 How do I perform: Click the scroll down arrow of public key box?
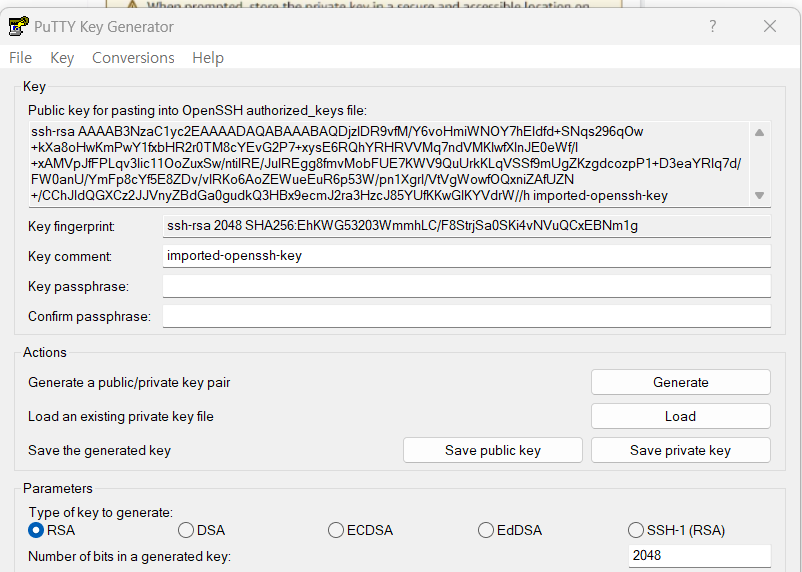pos(760,195)
